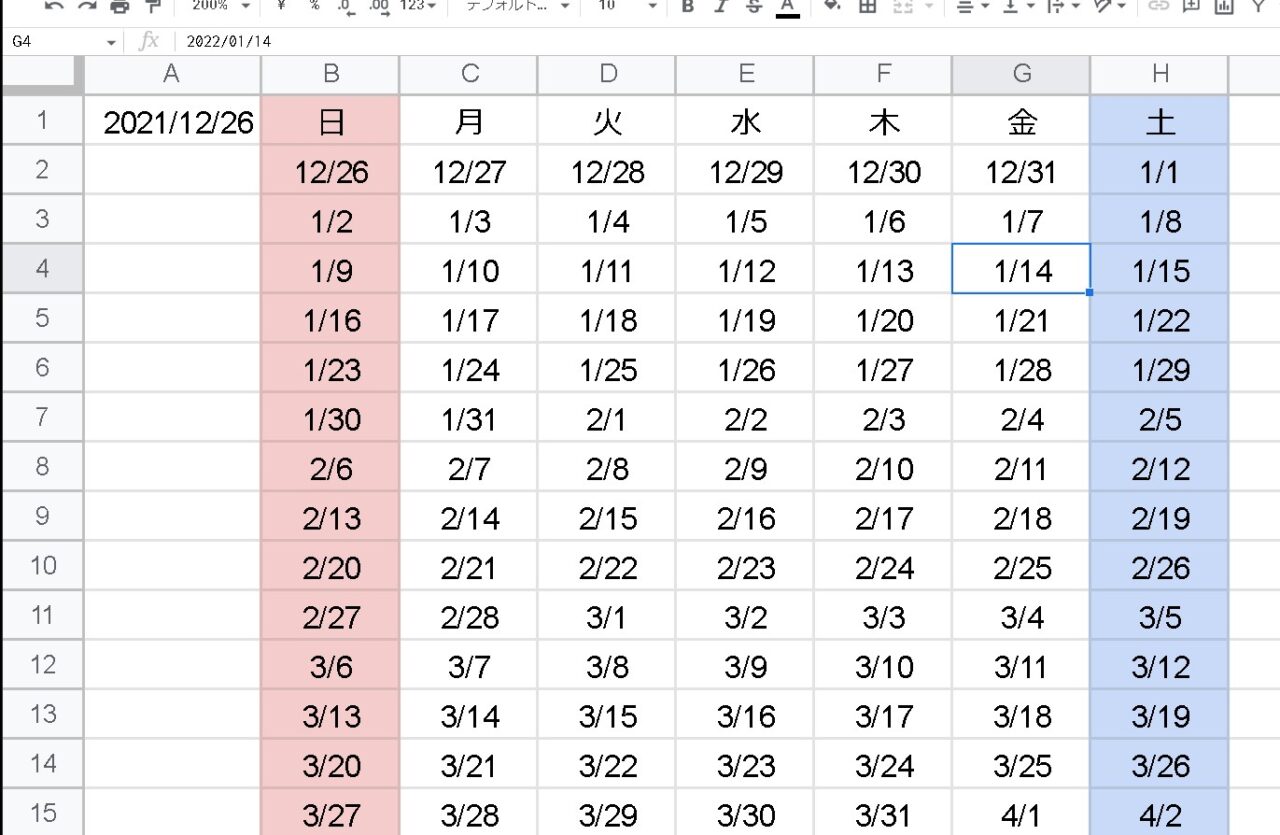The width and height of the screenshot is (1280, 835).
Task: Toggle italic formatting
Action: [720, 8]
